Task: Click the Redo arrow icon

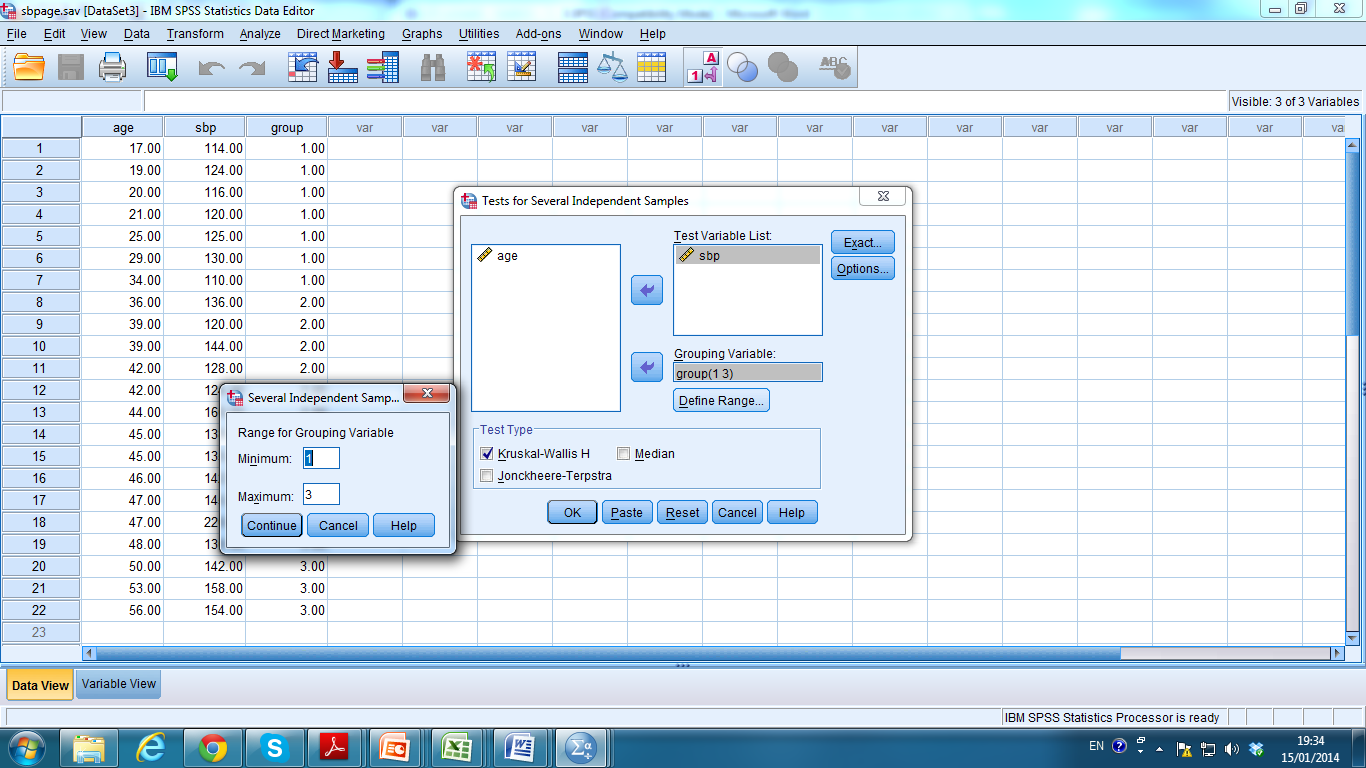Action: 252,68
